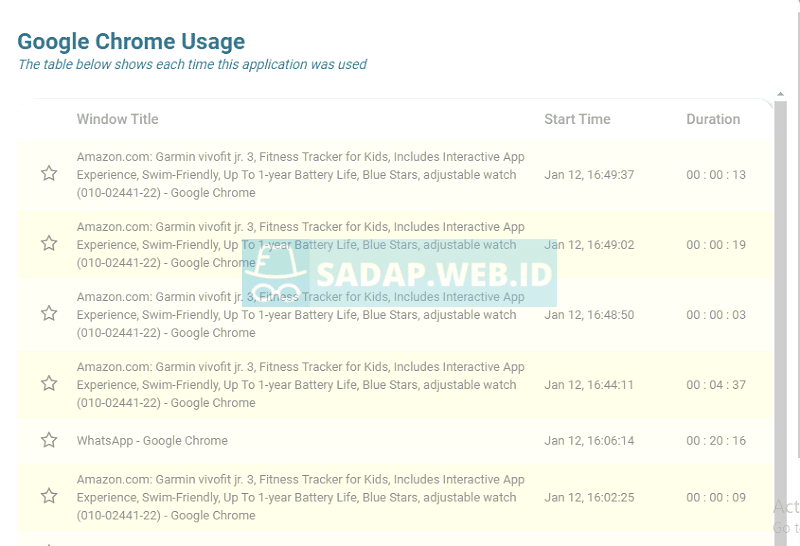This screenshot has height=546, width=800.
Task: Click the Jan 12, 16:06:14 start time
Action: (589, 440)
